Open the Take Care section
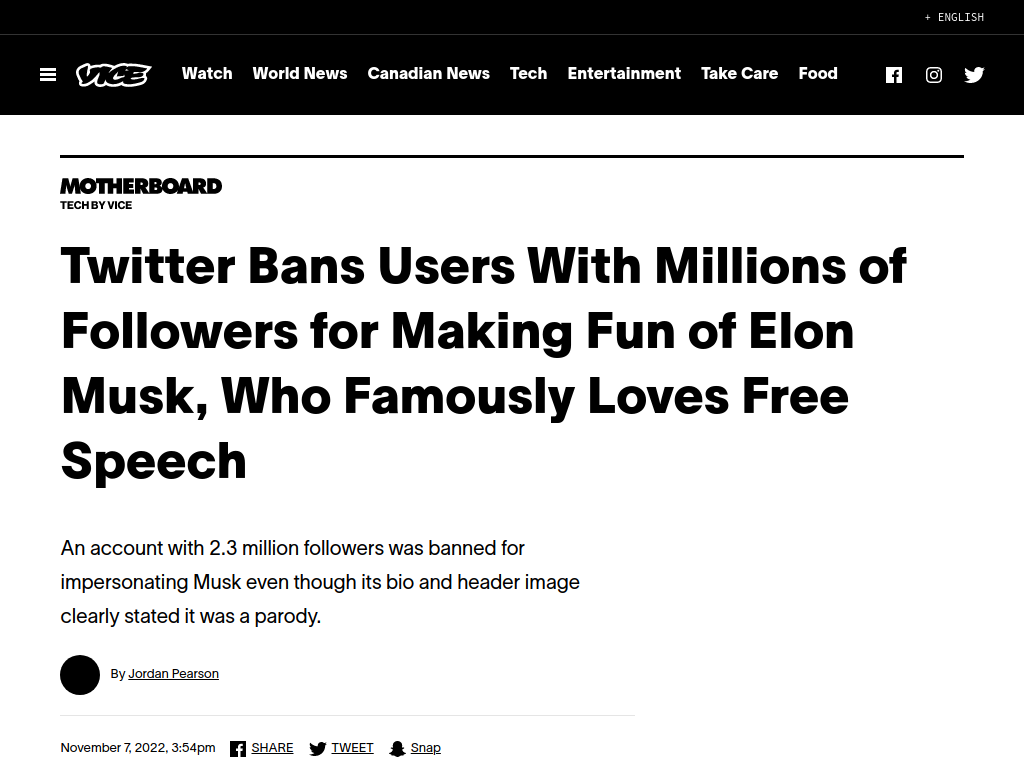This screenshot has height=768, width=1024. coord(739,73)
